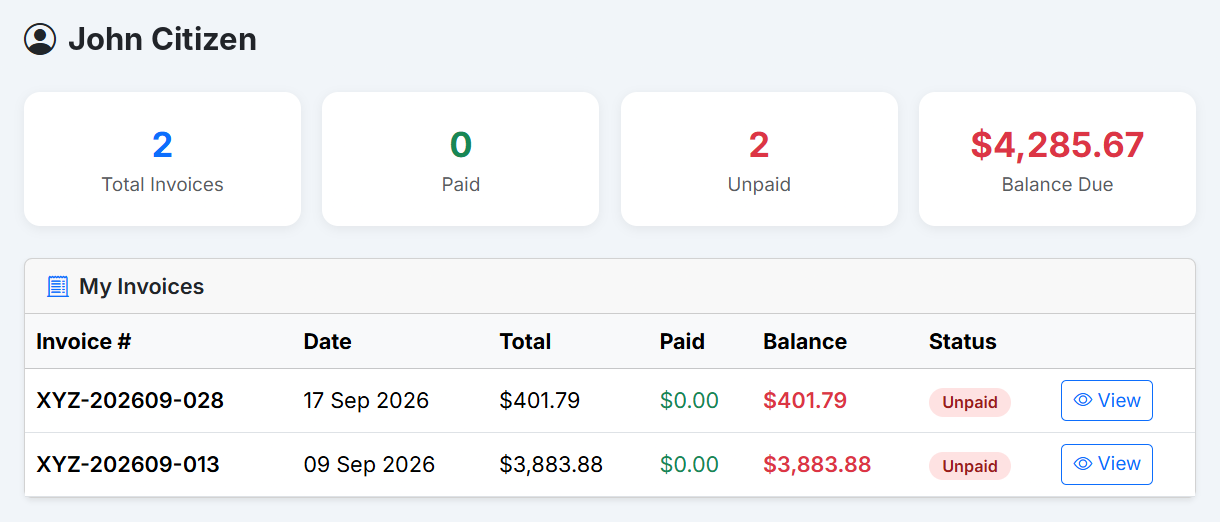Select invoice number XYZ-202609-013
1220x522 pixels.
click(x=128, y=465)
